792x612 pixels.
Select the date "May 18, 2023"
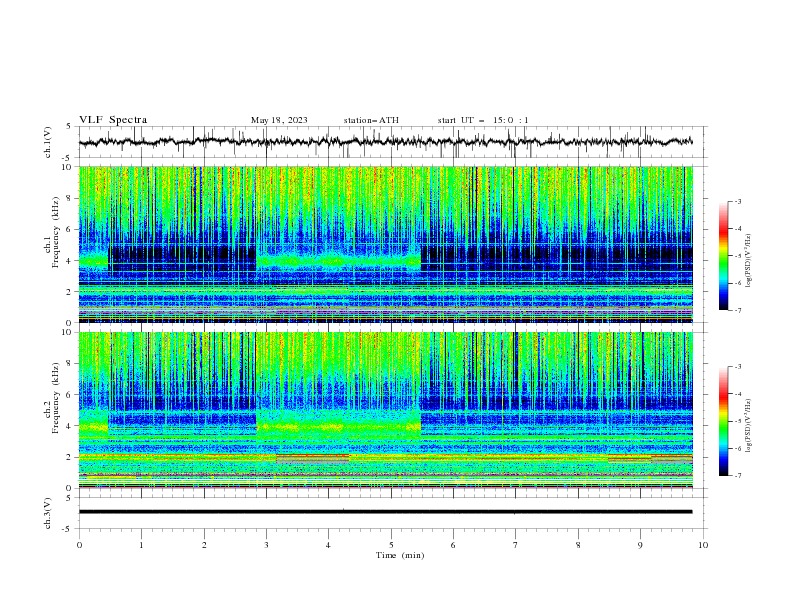(279, 120)
